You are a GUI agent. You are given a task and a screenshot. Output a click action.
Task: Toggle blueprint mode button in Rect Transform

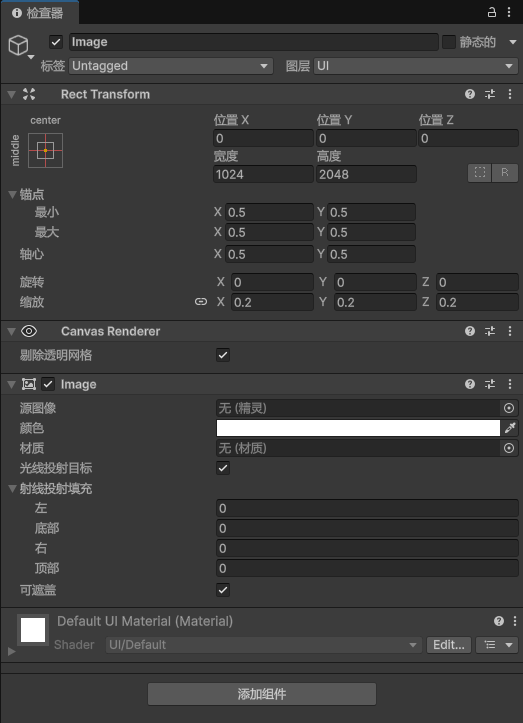[x=480, y=173]
